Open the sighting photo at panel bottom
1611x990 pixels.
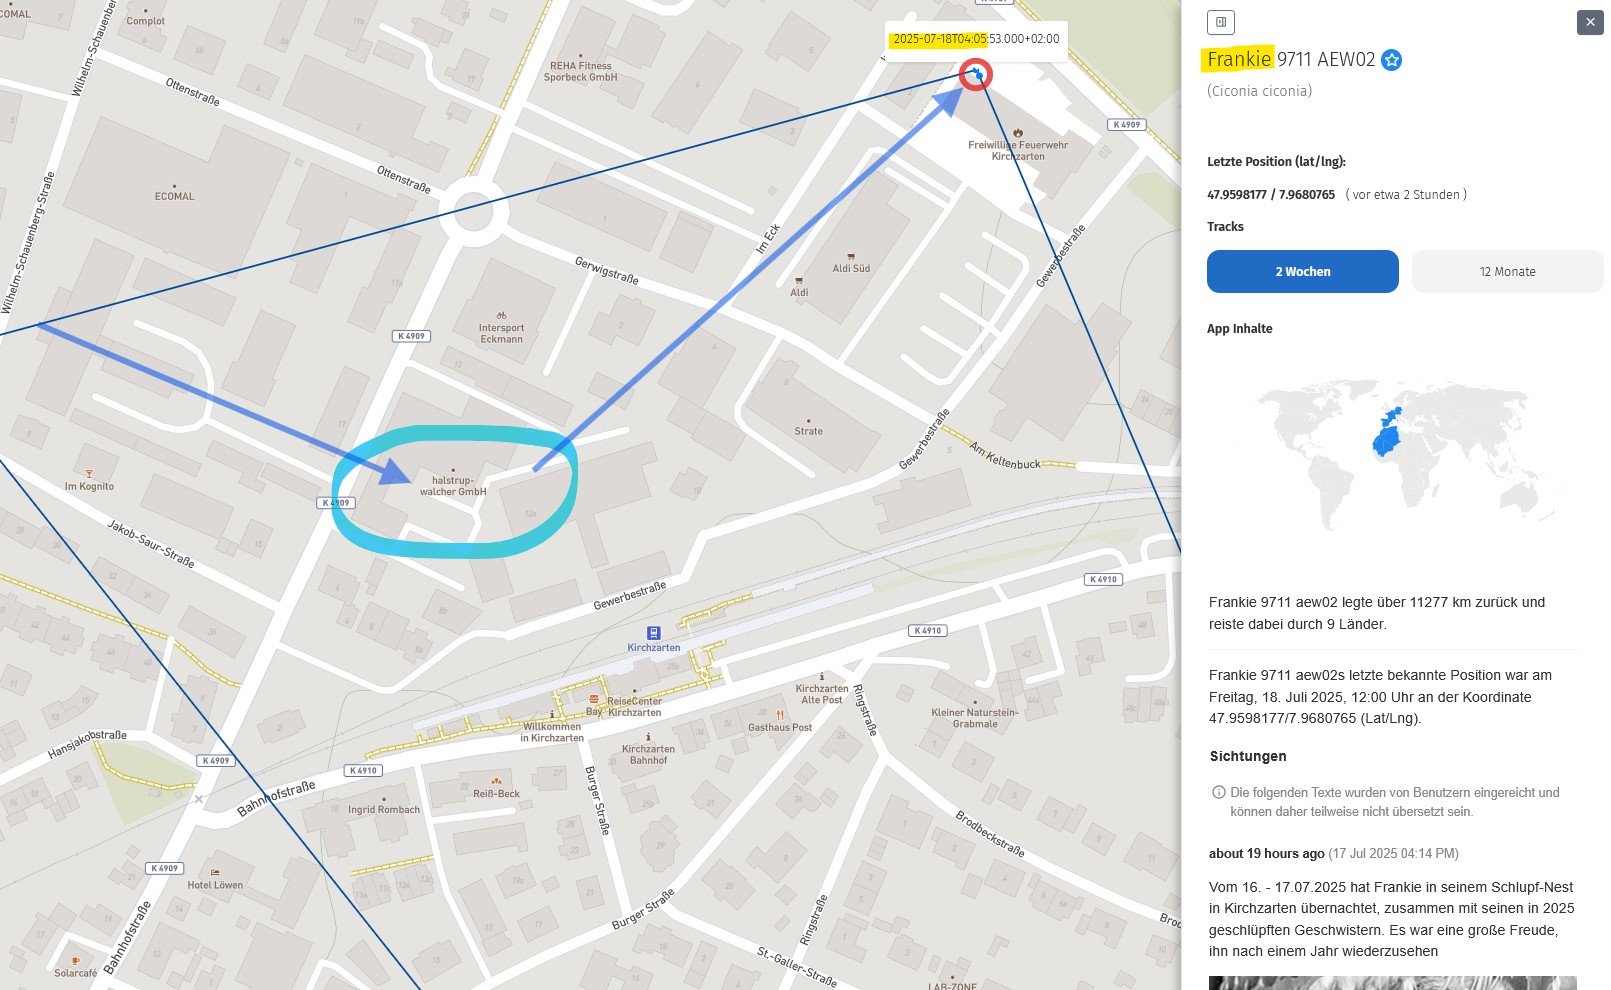[x=1392, y=982]
